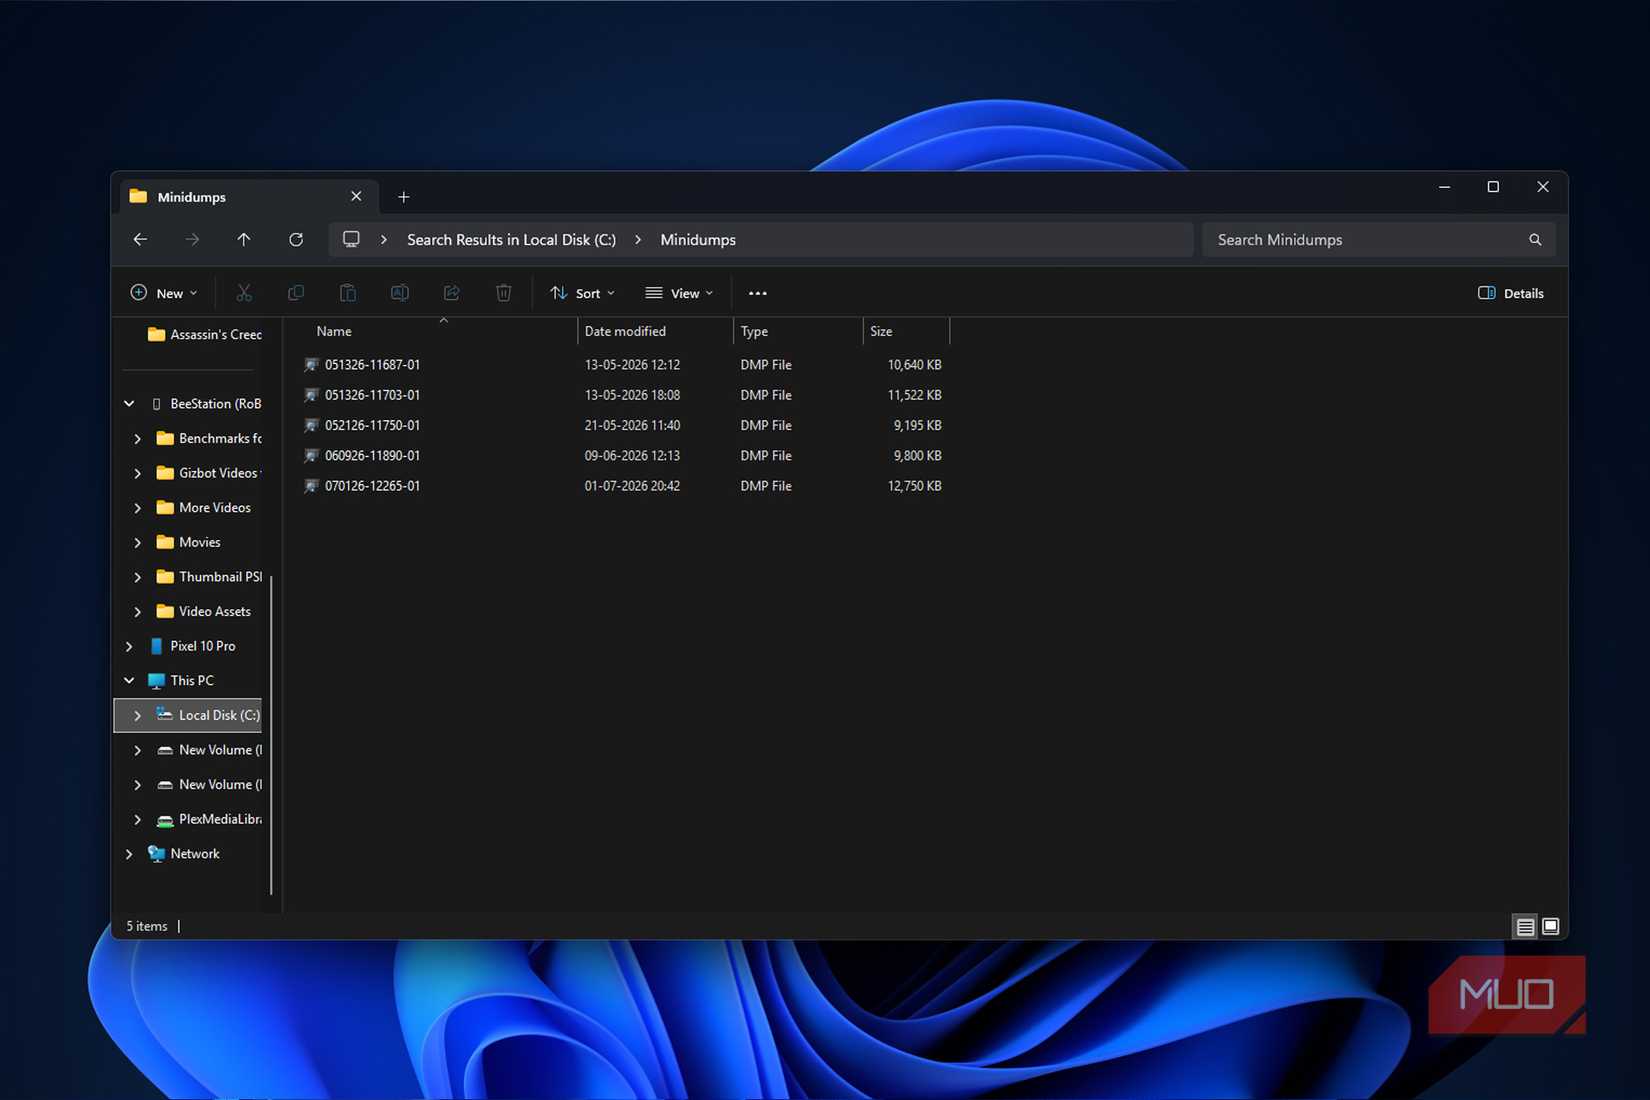Go up one folder level
Viewport: 1650px width, 1100px height.
click(244, 240)
